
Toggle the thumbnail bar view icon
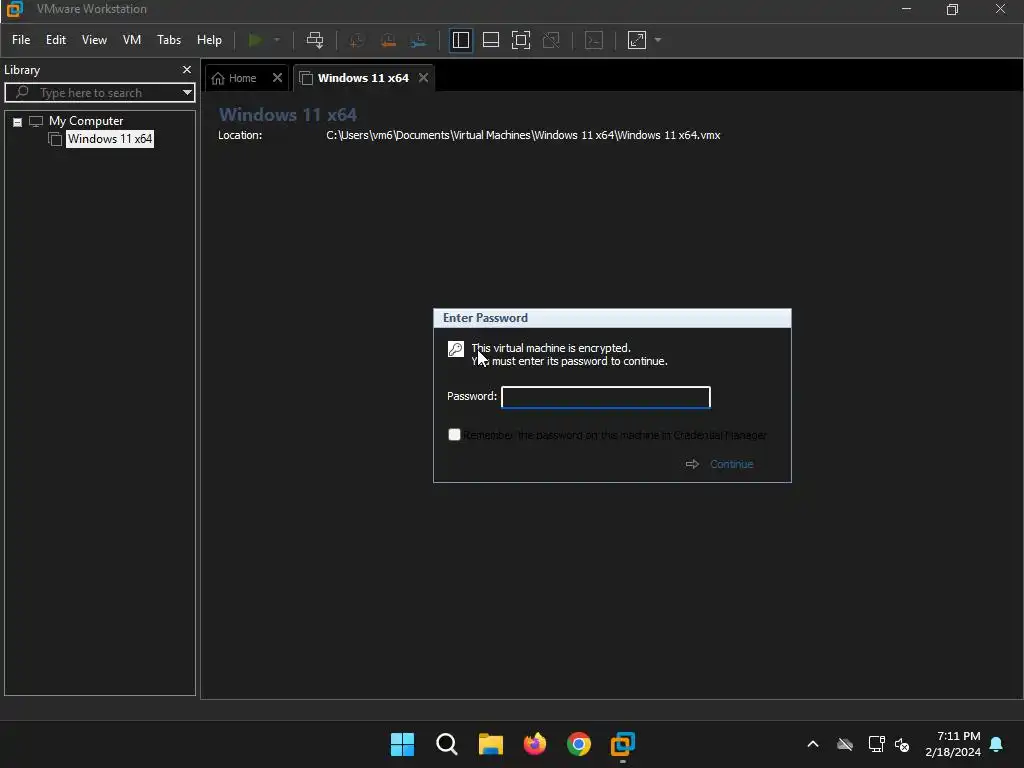tap(490, 40)
